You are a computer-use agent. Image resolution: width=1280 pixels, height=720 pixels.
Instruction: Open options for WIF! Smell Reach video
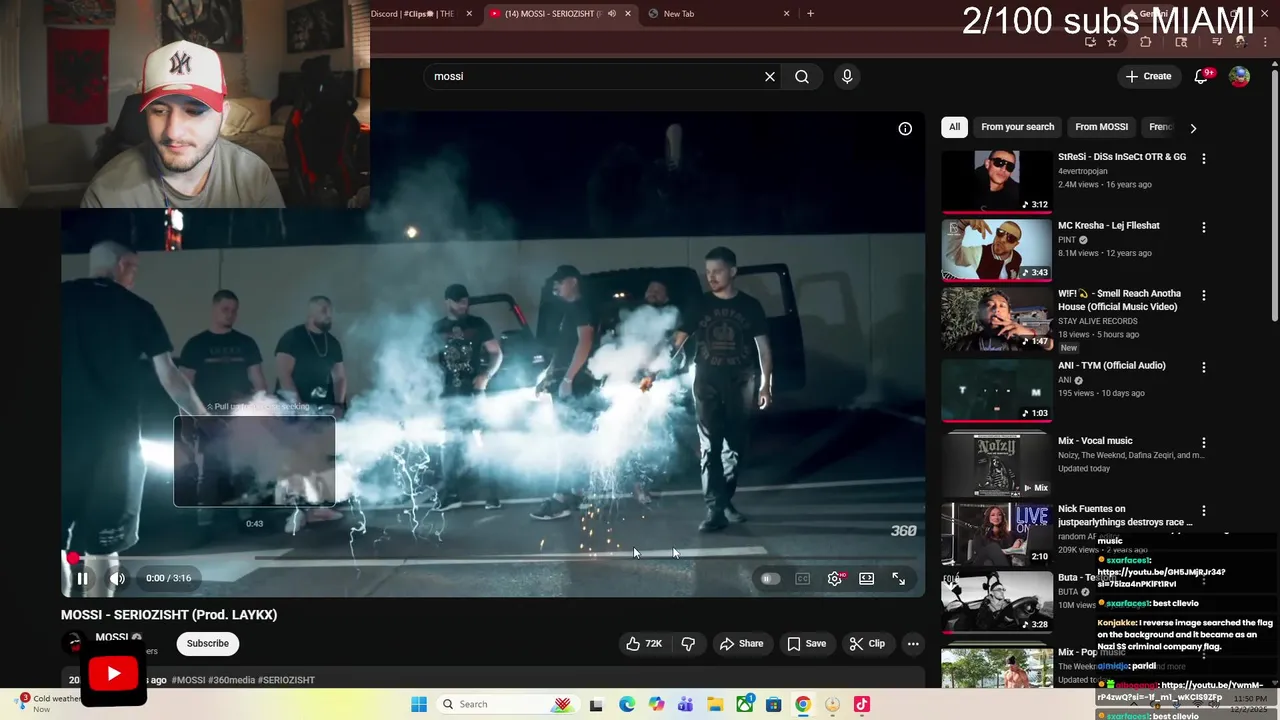[x=1204, y=295]
